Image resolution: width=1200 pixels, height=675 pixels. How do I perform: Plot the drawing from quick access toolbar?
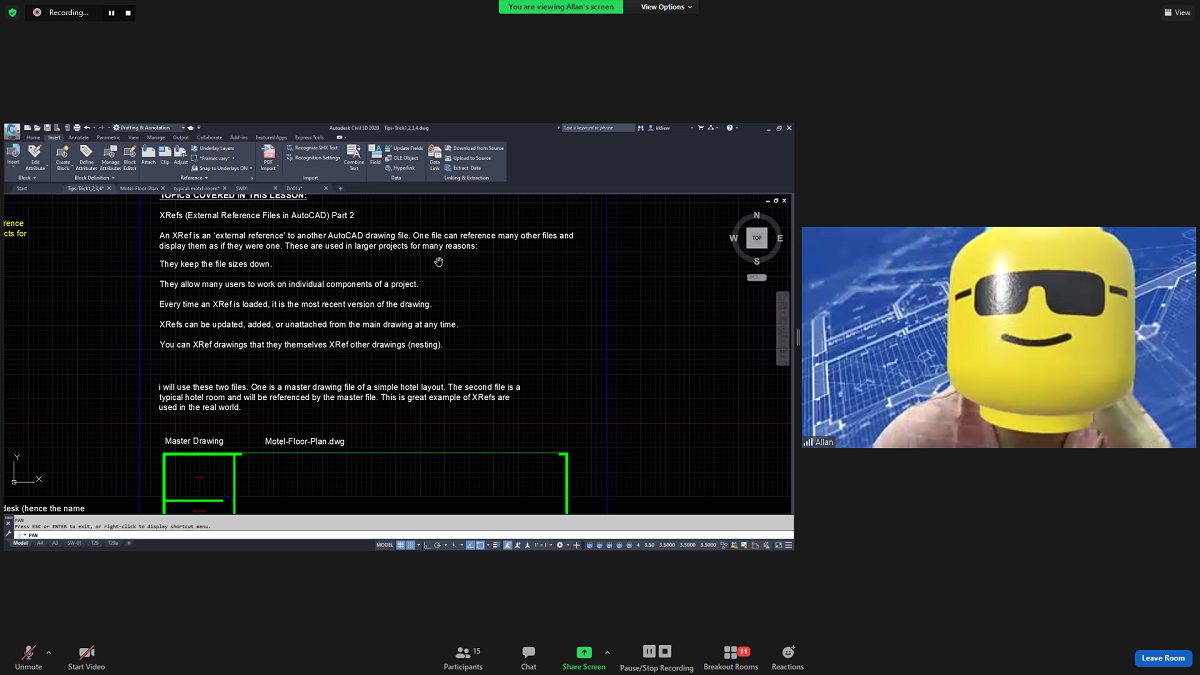[x=77, y=128]
